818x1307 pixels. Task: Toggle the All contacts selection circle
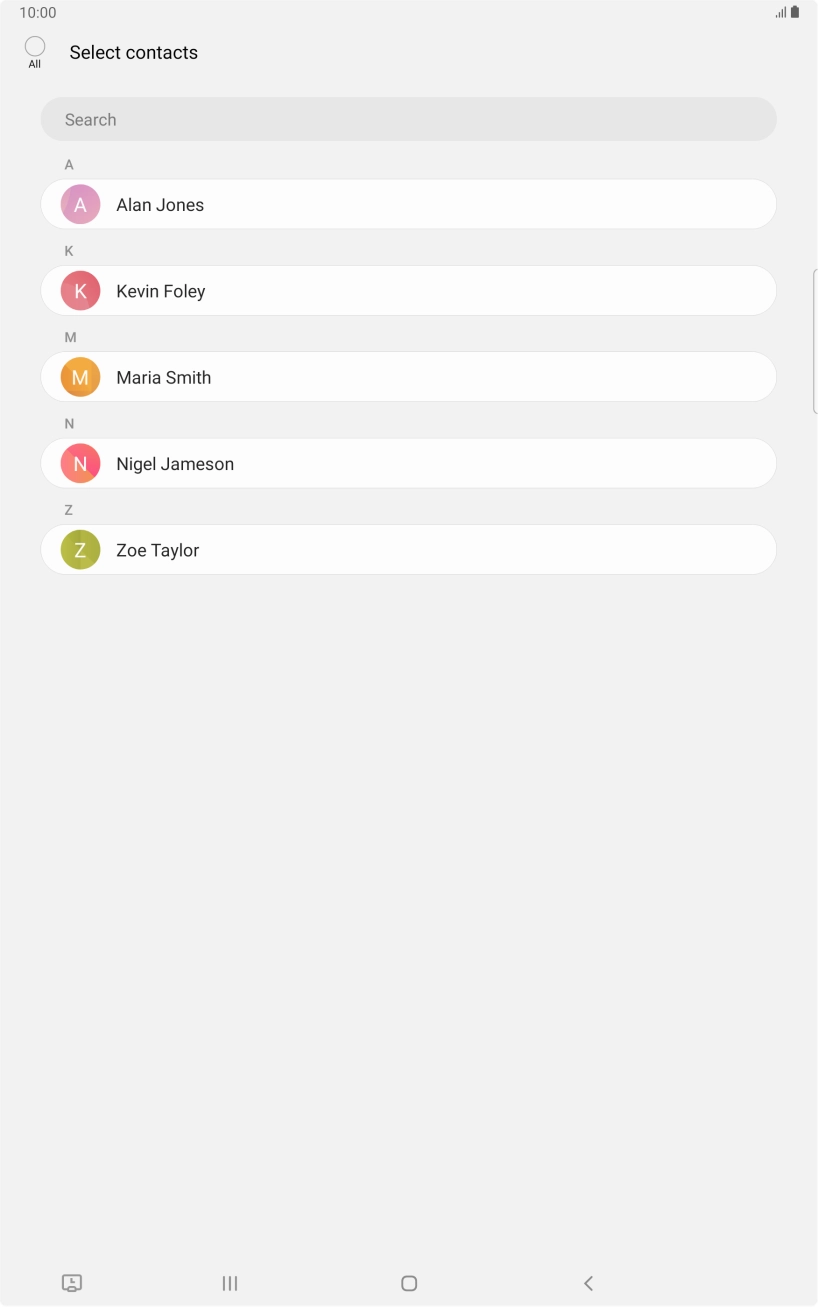pyautogui.click(x=35, y=47)
